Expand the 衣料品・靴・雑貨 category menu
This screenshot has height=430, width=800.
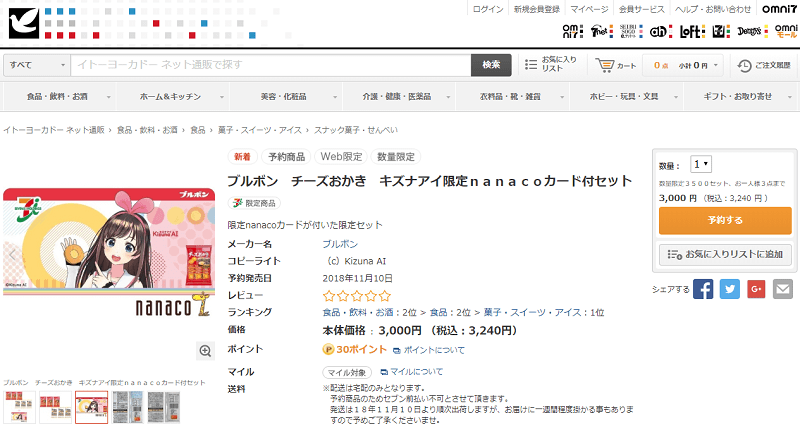[513, 96]
